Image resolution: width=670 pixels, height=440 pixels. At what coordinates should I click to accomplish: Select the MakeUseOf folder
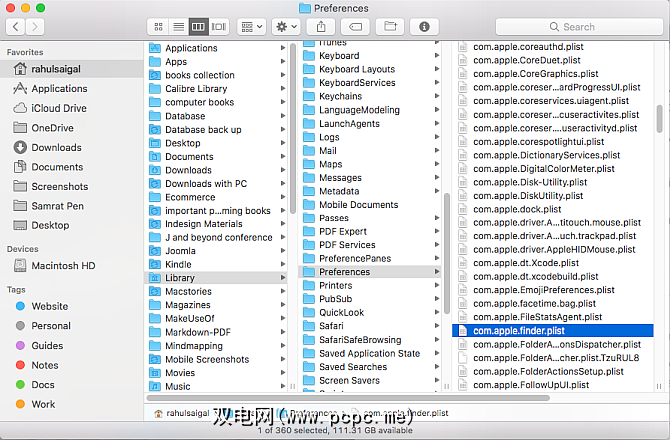pyautogui.click(x=217, y=318)
